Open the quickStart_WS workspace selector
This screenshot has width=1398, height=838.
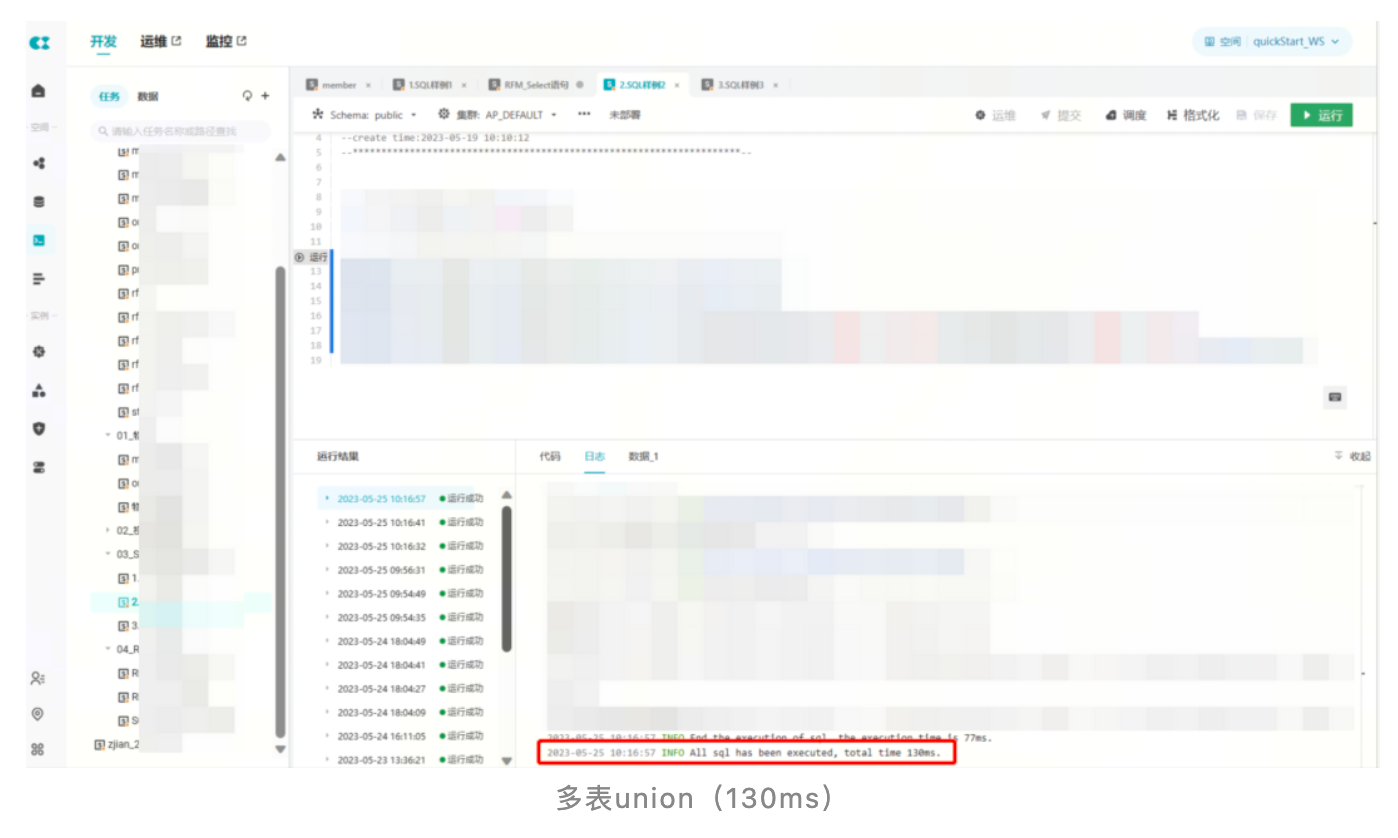[x=1272, y=42]
